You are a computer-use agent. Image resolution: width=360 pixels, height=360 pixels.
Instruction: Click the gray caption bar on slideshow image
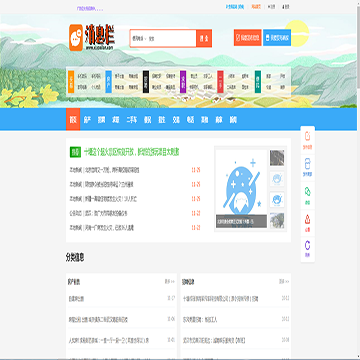[241, 221]
